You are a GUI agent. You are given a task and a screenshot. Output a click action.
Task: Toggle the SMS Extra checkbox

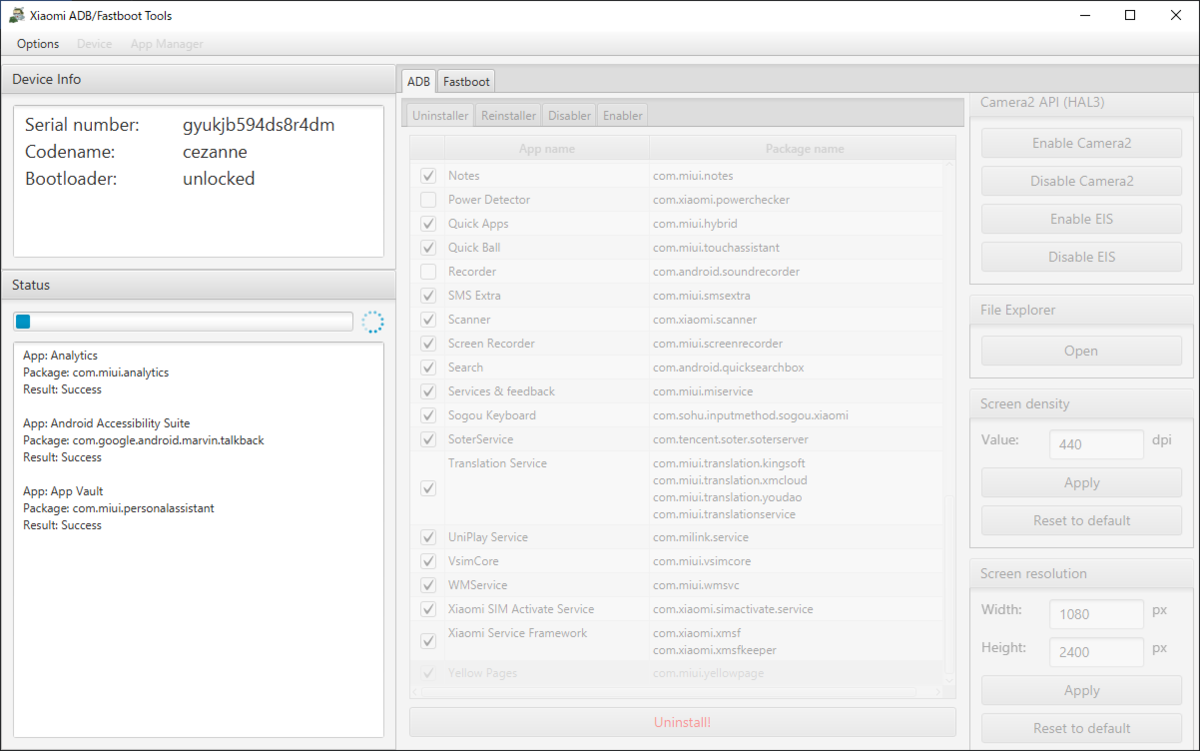pos(428,295)
